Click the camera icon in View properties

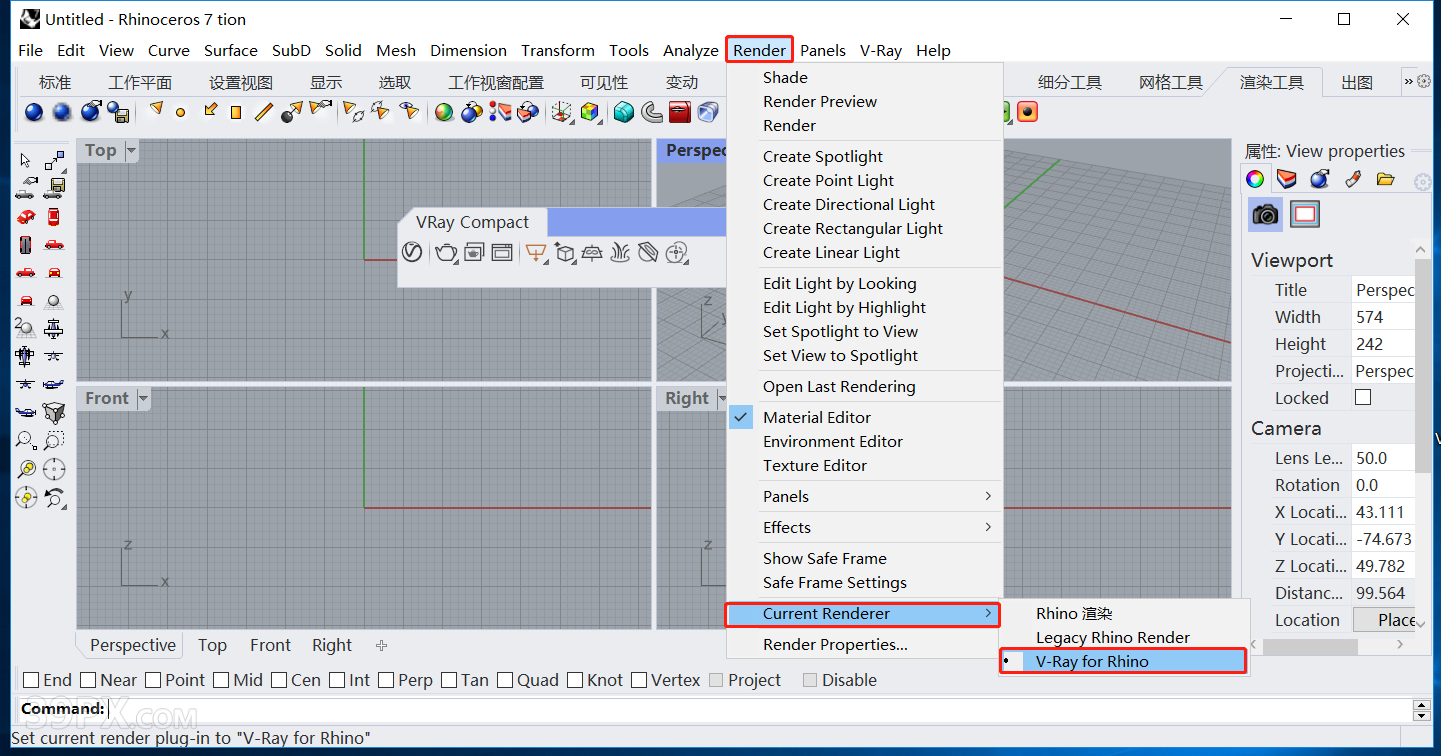pos(1266,214)
